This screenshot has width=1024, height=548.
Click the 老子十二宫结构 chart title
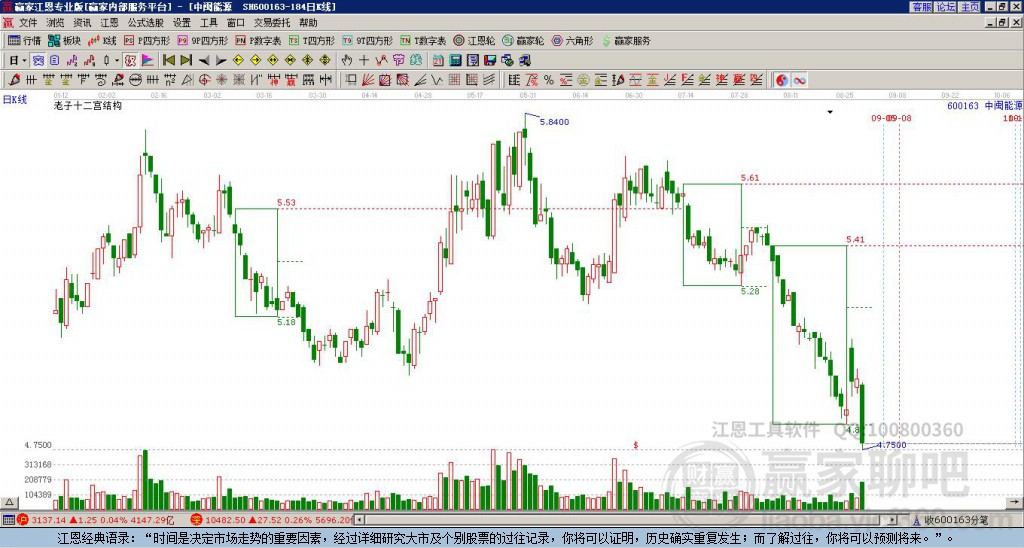88,105
